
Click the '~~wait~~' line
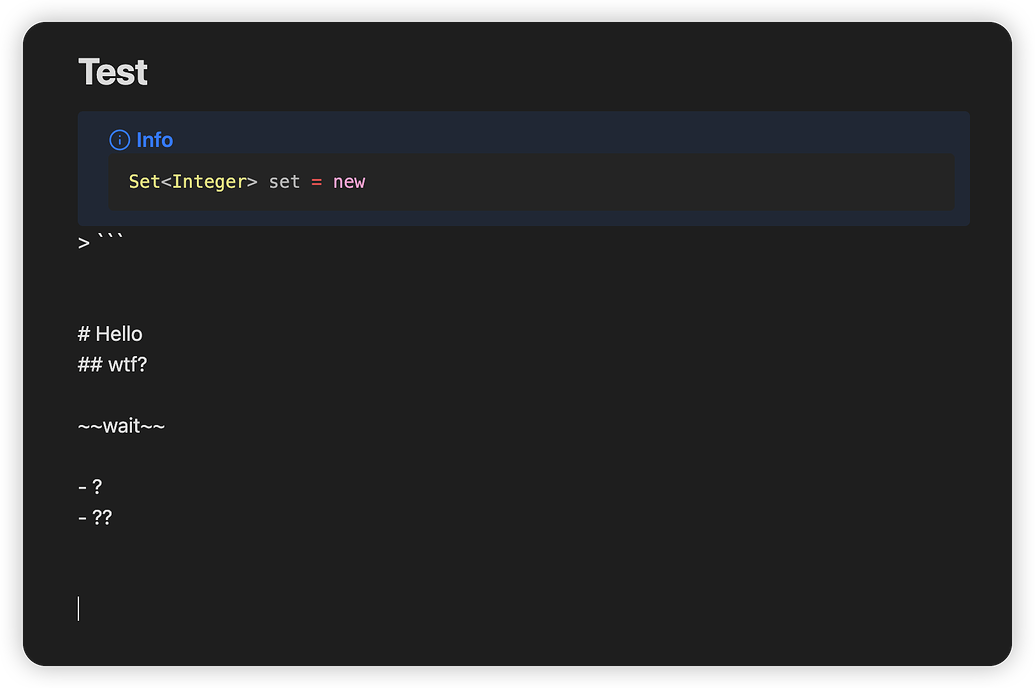[x=121, y=426]
